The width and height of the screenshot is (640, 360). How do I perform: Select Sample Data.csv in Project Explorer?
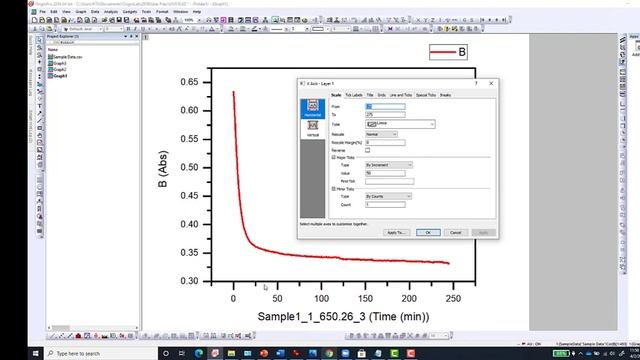click(65, 57)
